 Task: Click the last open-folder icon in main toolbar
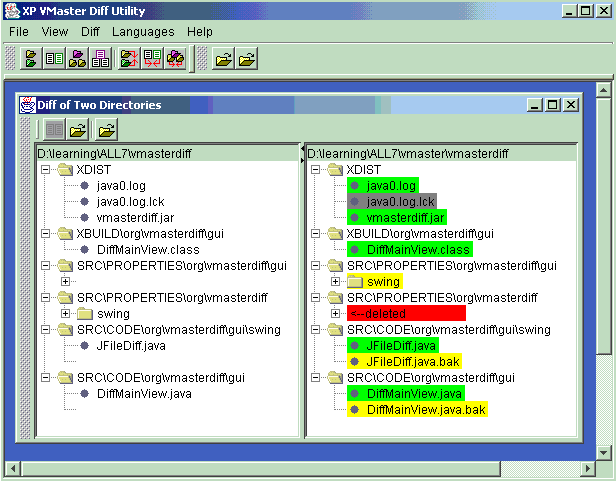coord(246,59)
